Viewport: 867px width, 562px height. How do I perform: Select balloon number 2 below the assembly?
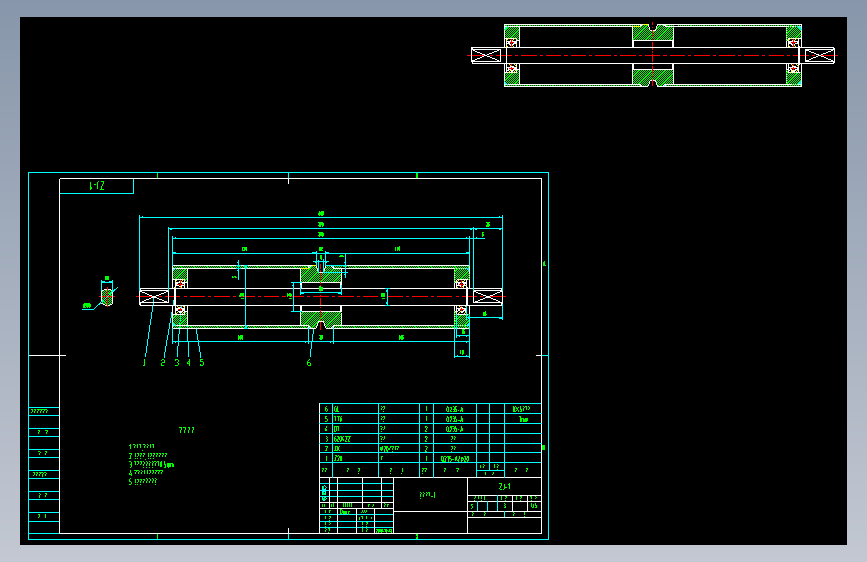click(163, 363)
